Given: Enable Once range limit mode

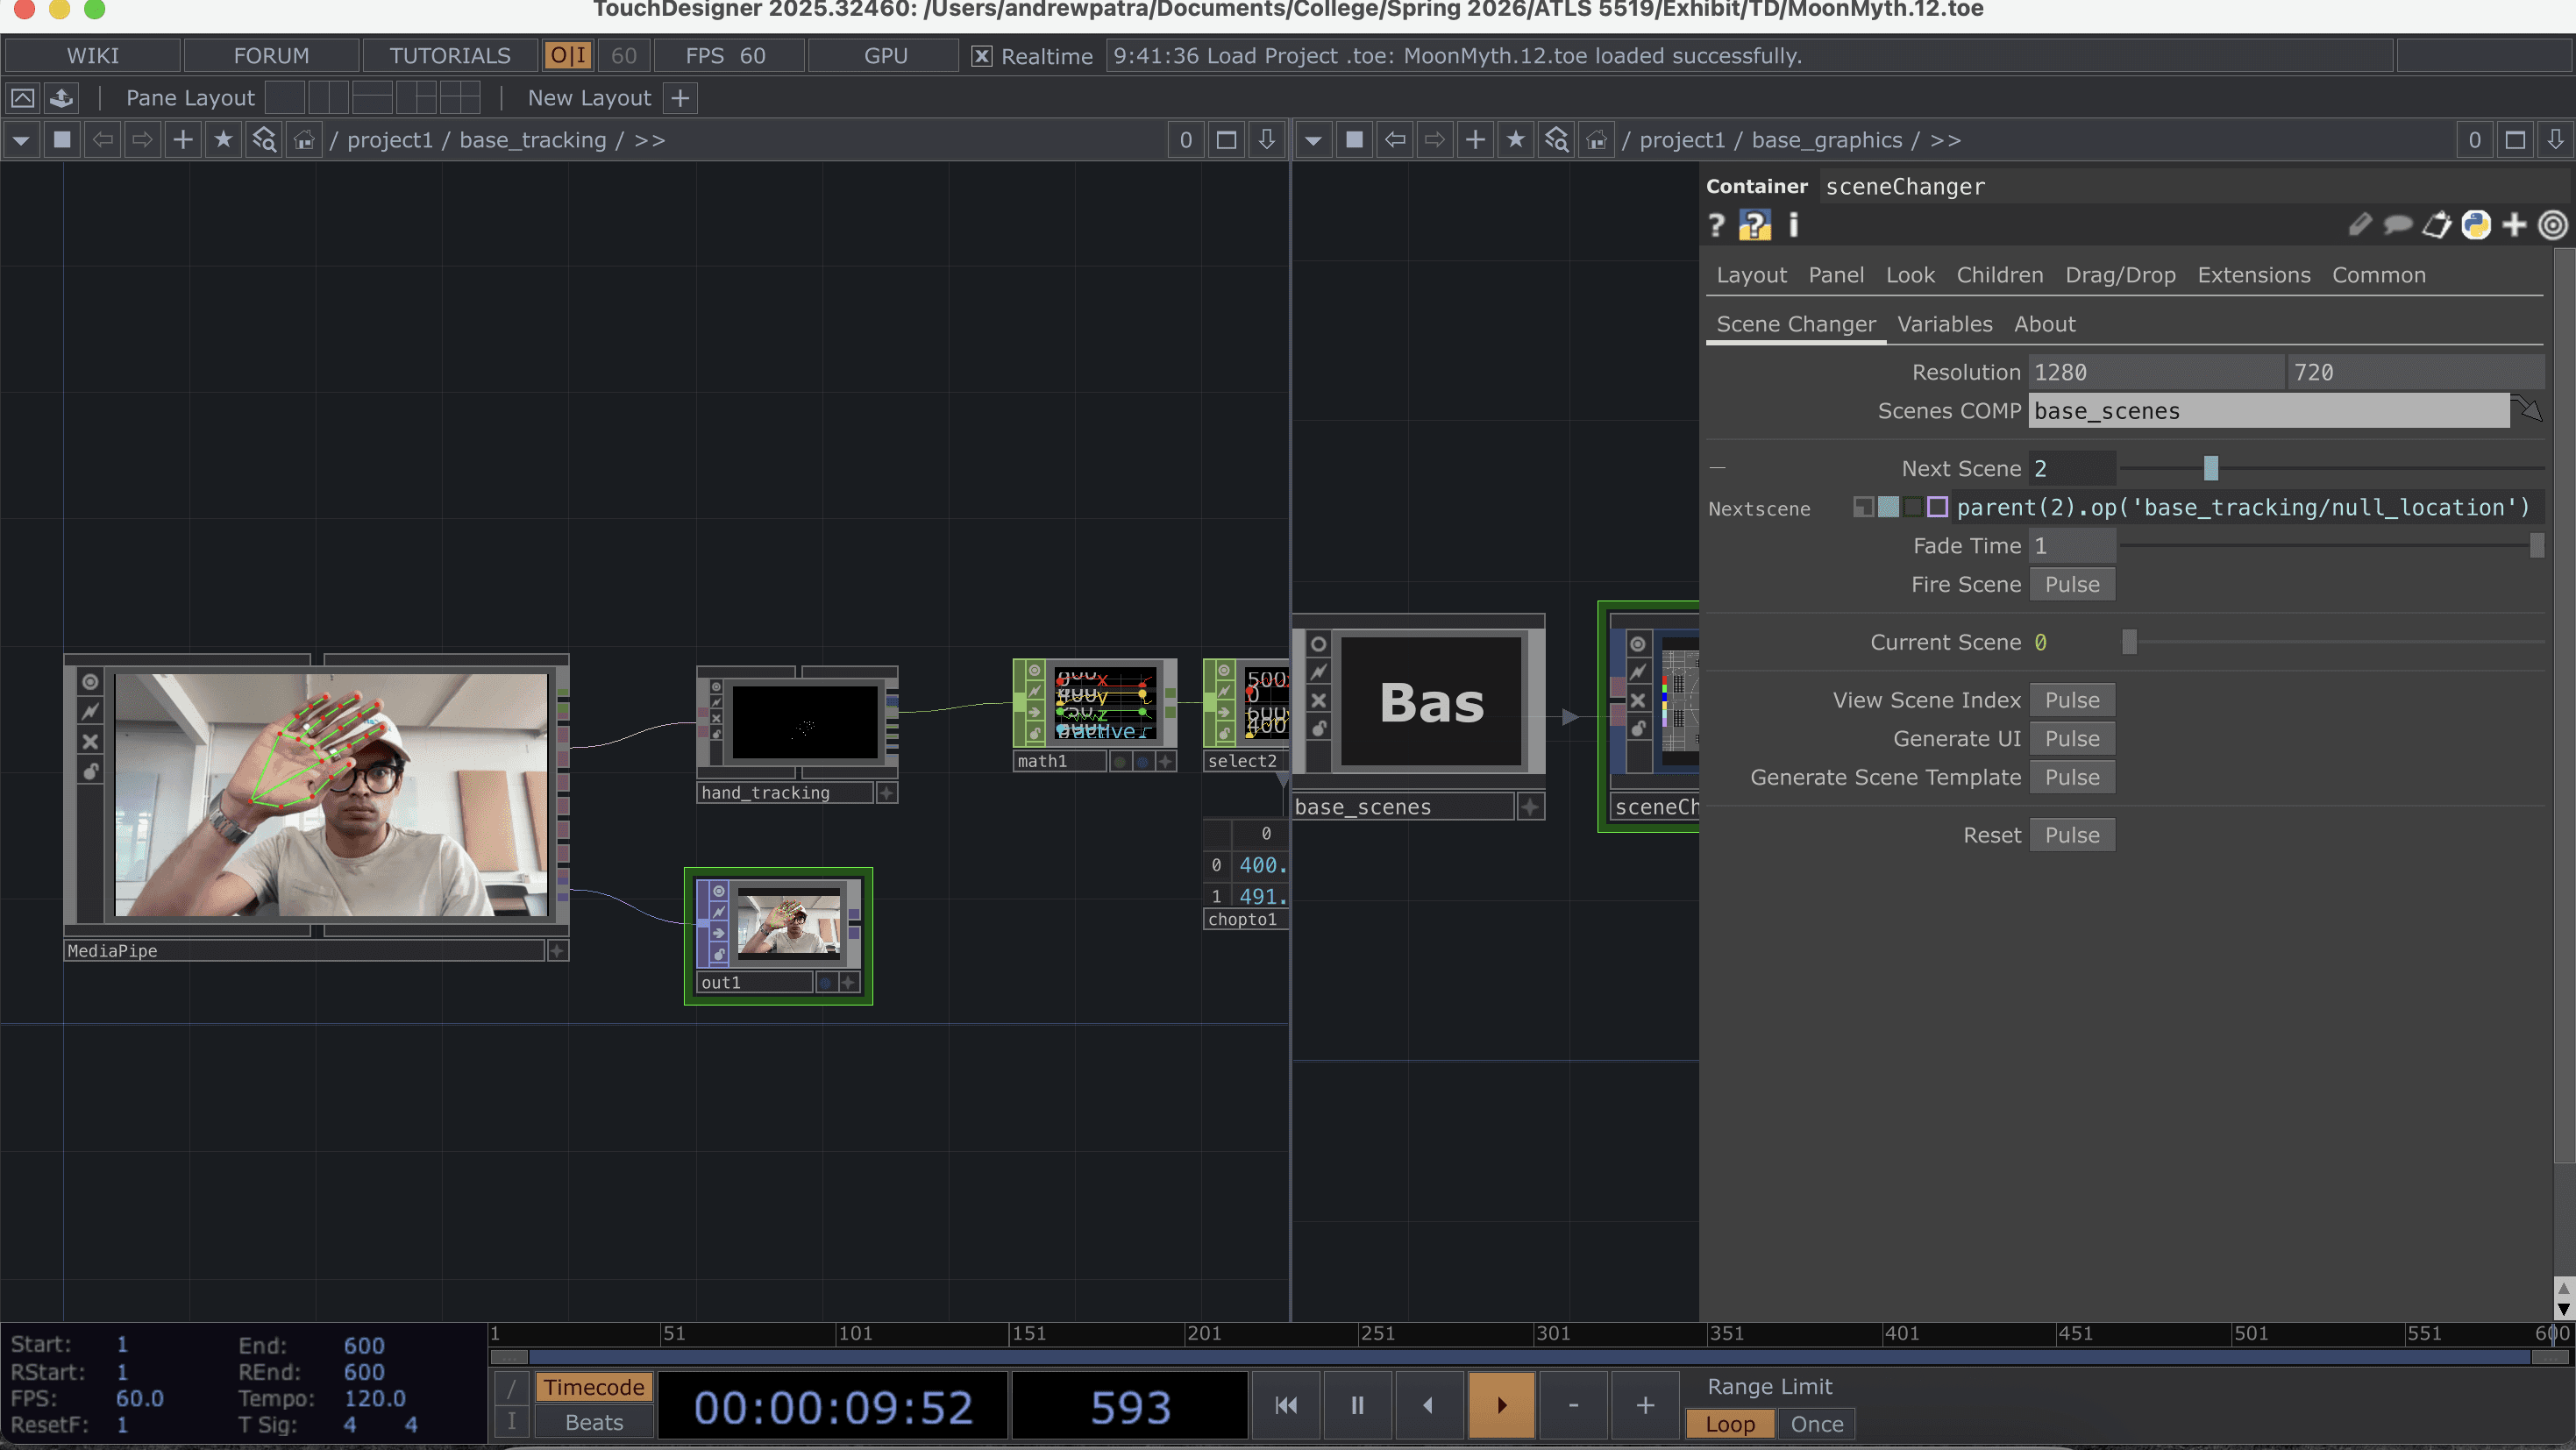Looking at the screenshot, I should (x=1816, y=1424).
